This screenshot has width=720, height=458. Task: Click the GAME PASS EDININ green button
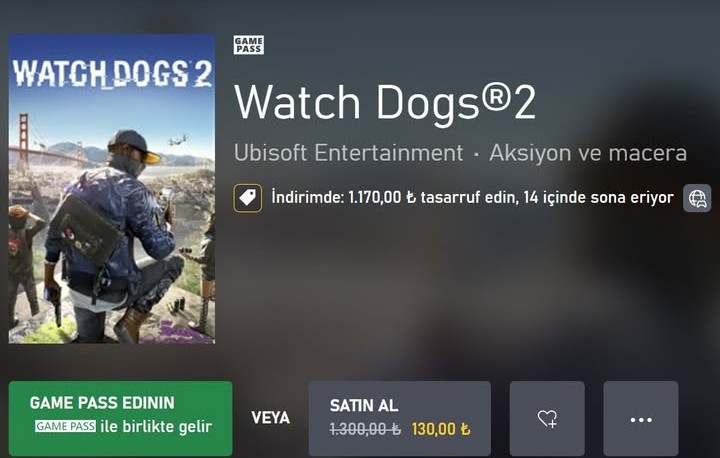[x=120, y=418]
